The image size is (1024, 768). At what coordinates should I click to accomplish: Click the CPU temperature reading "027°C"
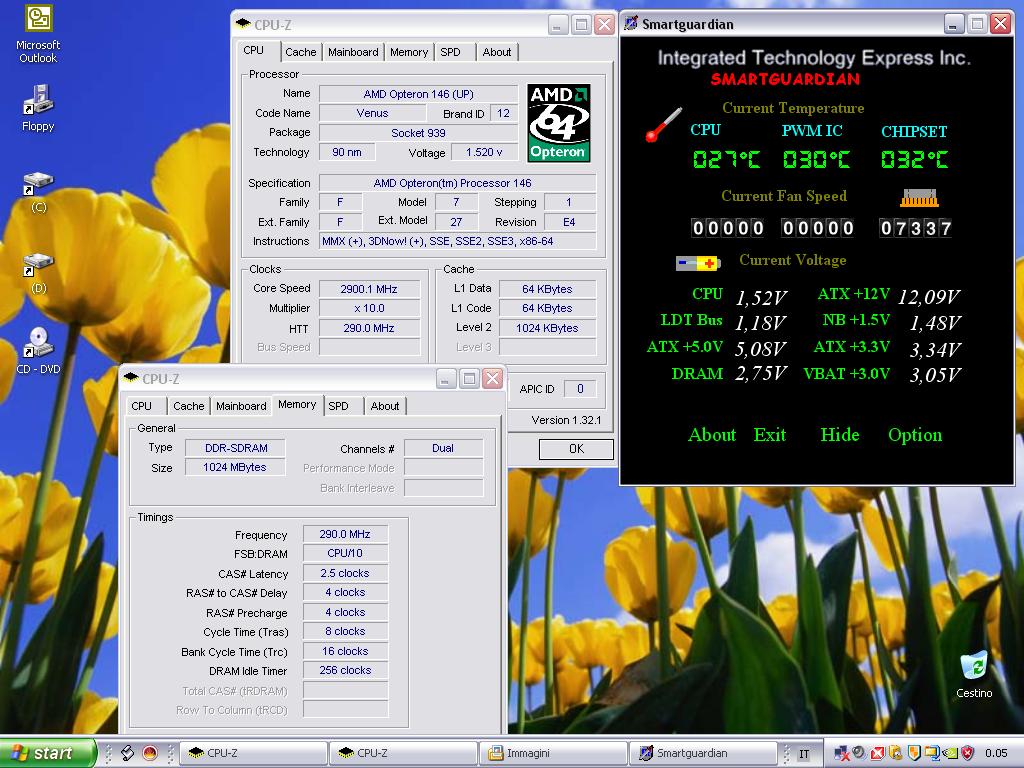(x=726, y=159)
